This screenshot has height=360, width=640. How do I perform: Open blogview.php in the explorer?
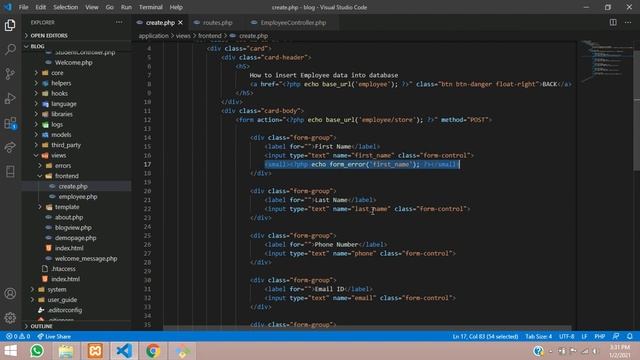point(73,228)
